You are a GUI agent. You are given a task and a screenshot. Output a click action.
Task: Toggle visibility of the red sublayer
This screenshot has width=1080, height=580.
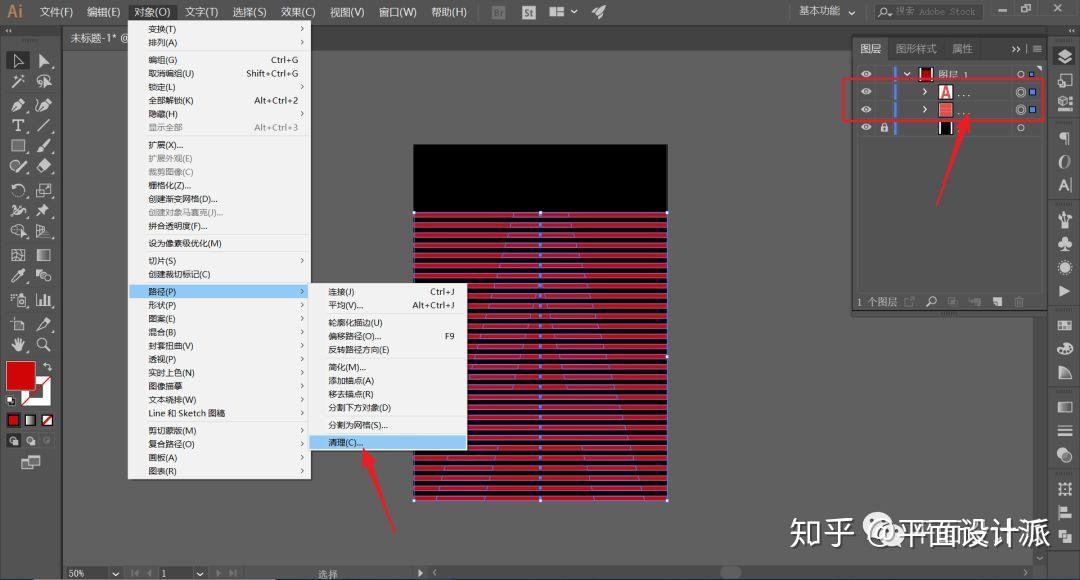866,110
